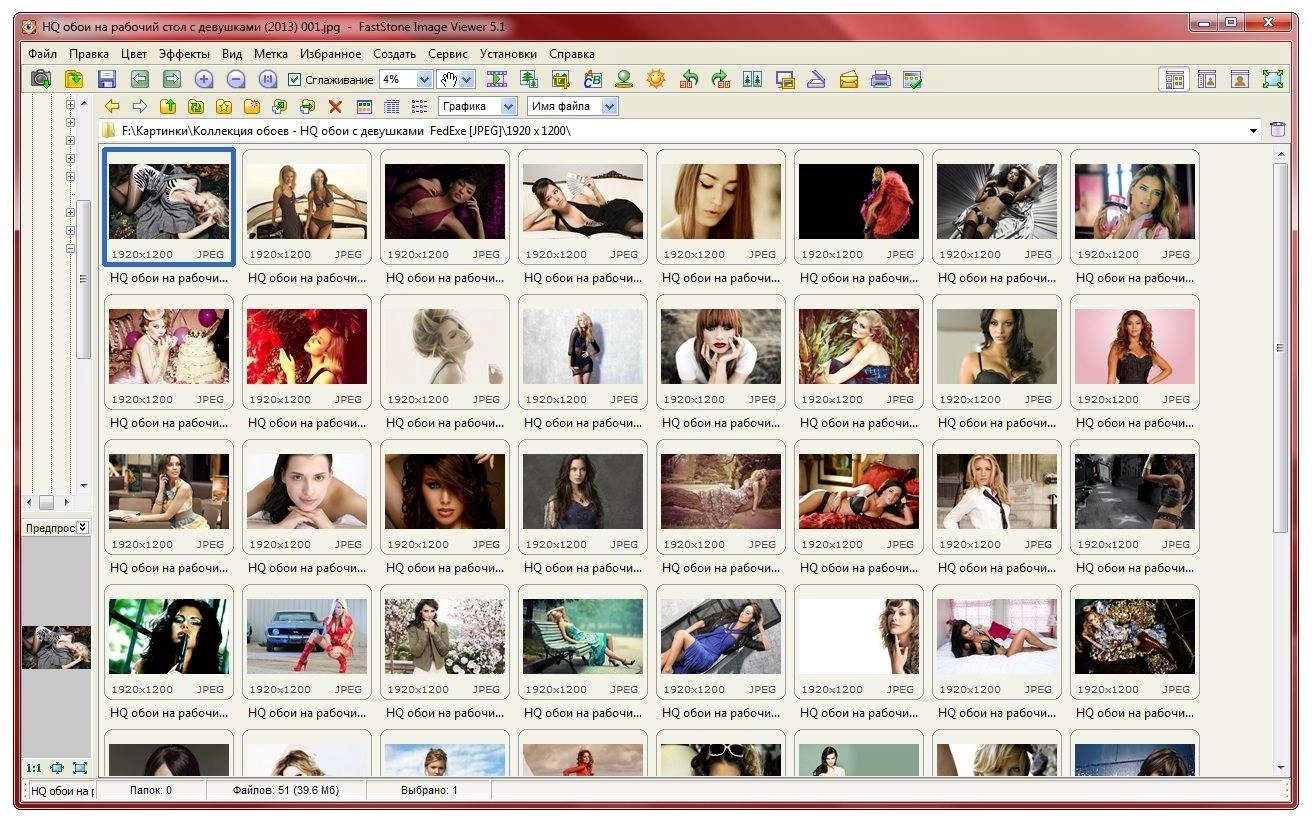Click the crop board icon
This screenshot has width=1316, height=829.
coord(560,79)
